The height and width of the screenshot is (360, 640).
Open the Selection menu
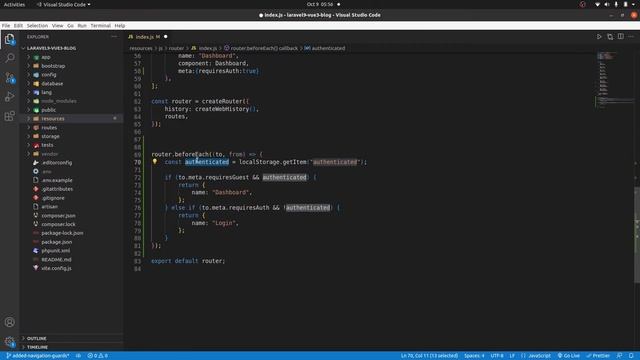[x=37, y=26]
